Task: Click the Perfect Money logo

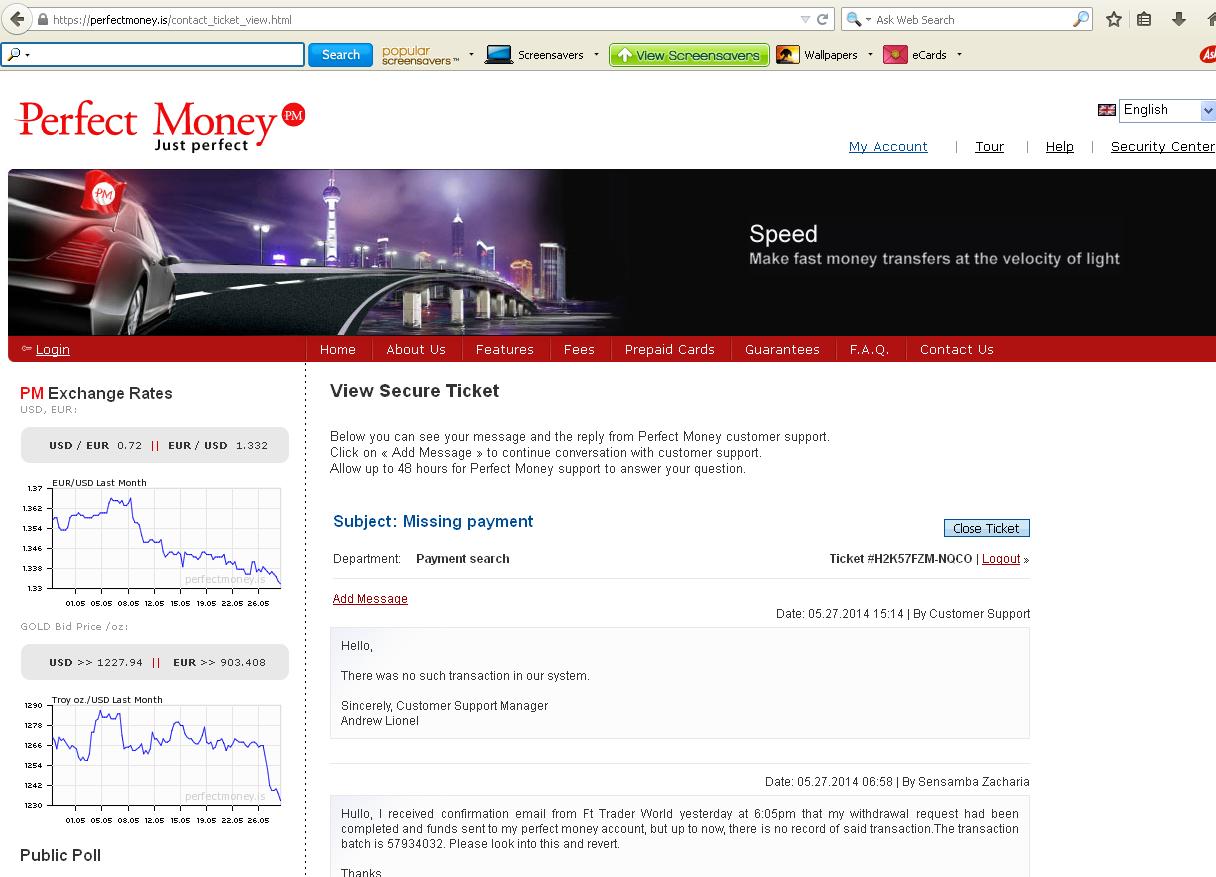Action: point(160,125)
